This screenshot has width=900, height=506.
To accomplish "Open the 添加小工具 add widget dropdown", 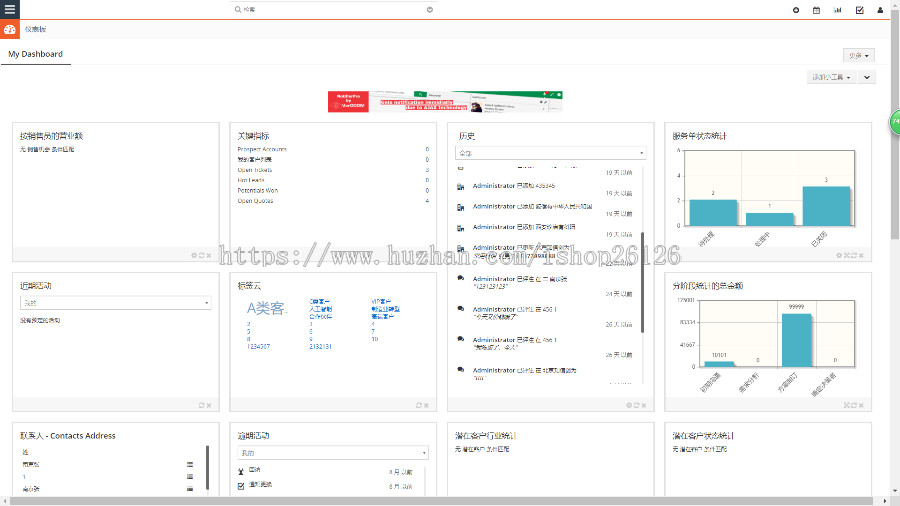I will pos(831,77).
